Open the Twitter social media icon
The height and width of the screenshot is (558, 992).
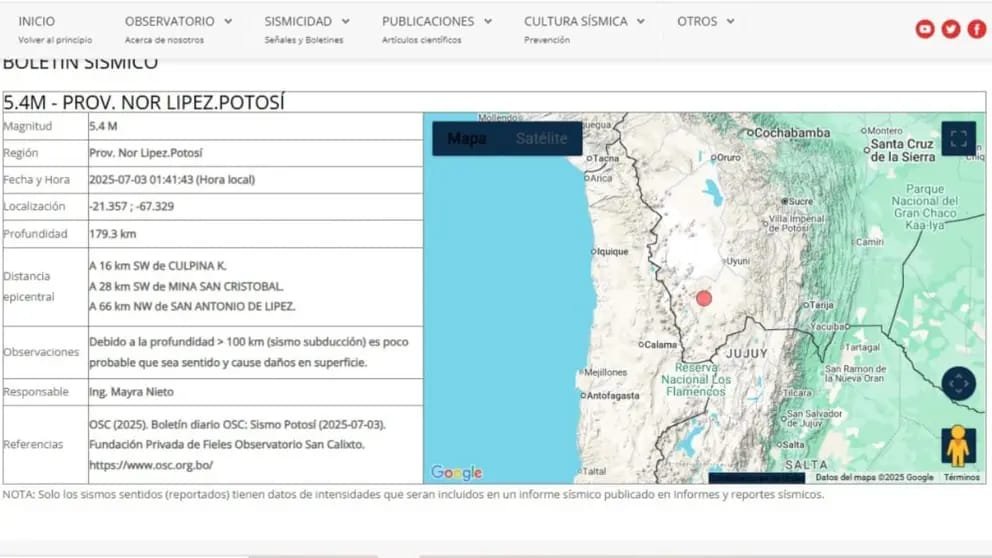pos(950,29)
